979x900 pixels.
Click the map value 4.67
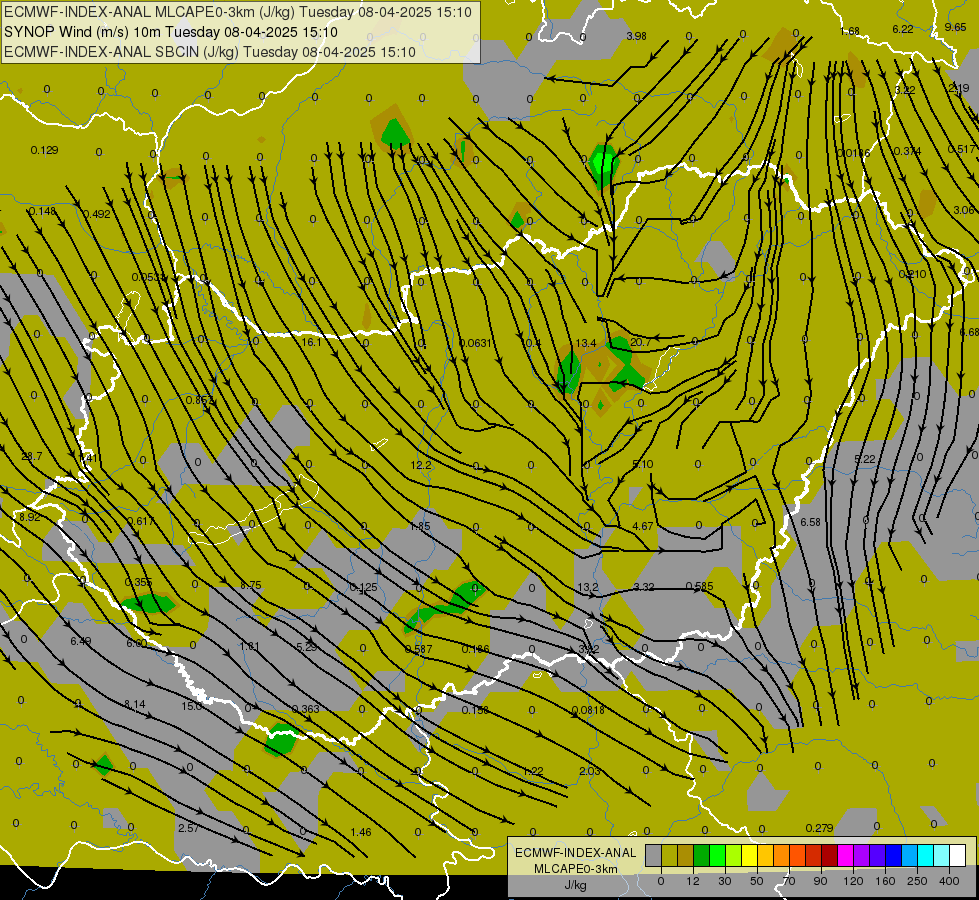pyautogui.click(x=642, y=526)
